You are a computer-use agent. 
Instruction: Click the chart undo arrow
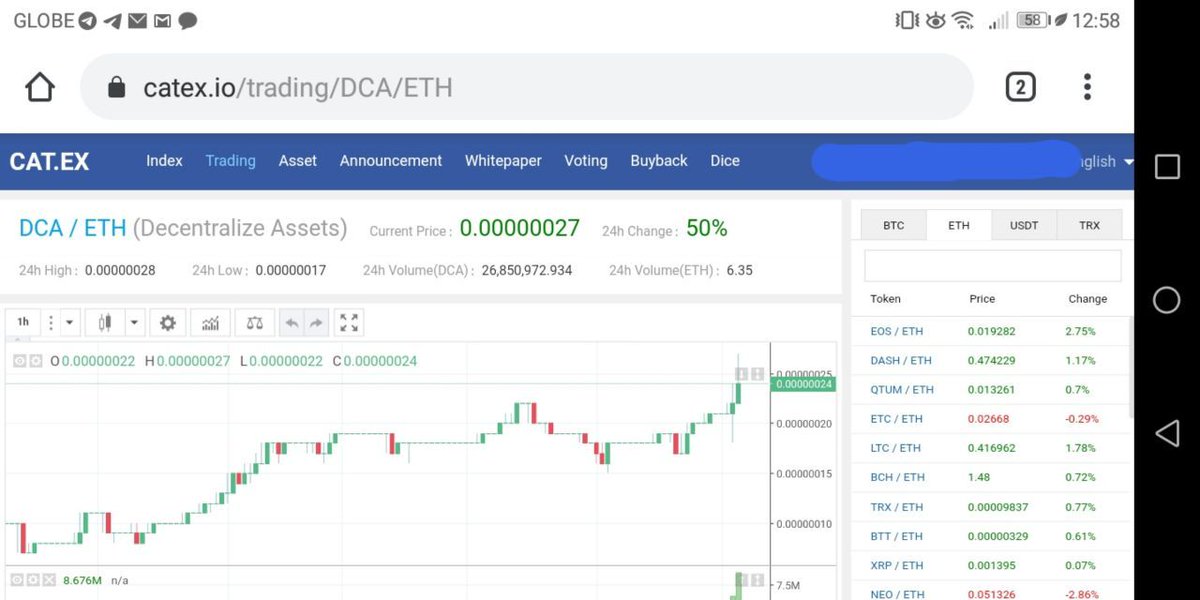pyautogui.click(x=292, y=323)
